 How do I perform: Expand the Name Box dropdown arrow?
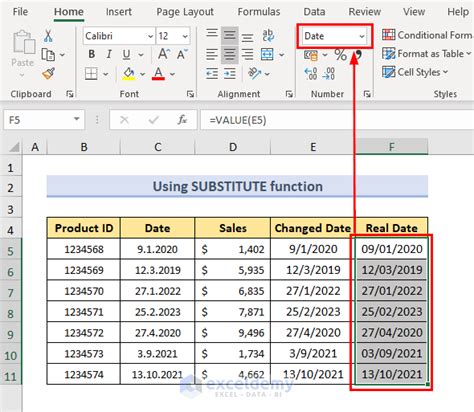[76, 119]
